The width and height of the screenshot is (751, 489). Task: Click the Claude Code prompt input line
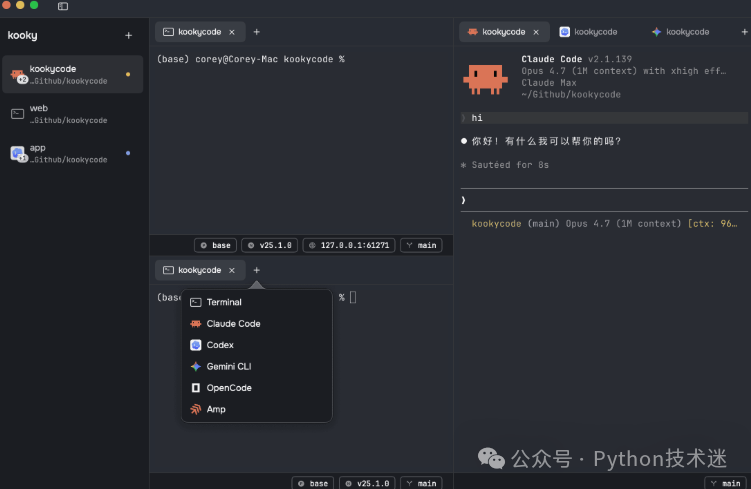[x=604, y=200]
